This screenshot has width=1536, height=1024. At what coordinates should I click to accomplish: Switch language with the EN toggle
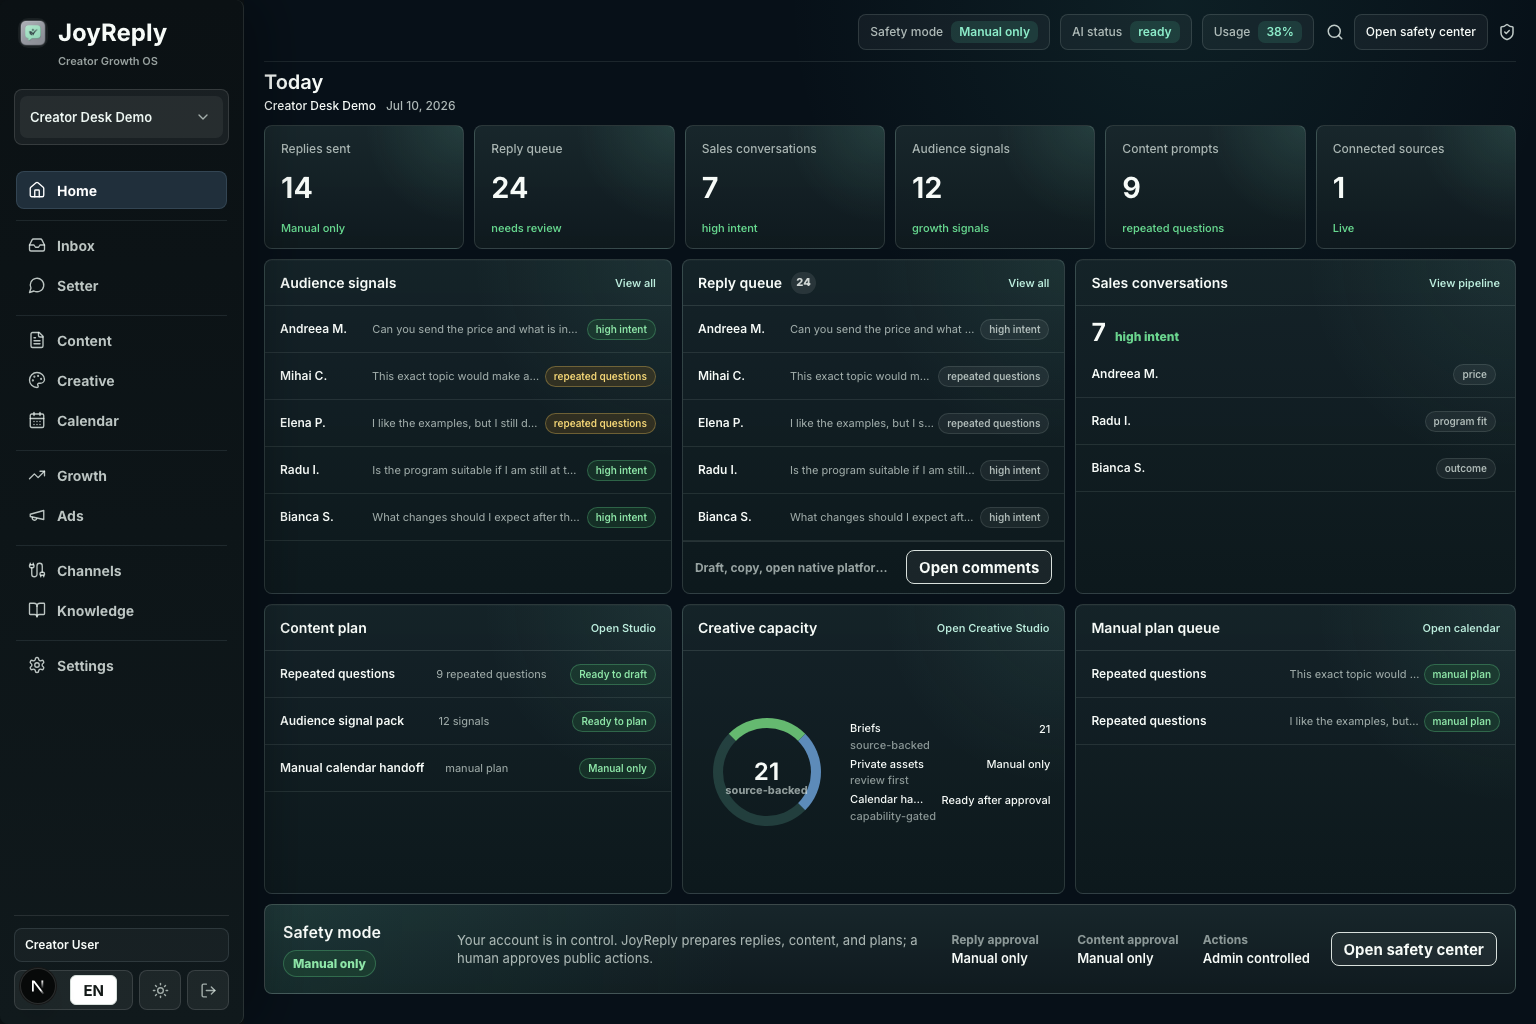pyautogui.click(x=93, y=990)
